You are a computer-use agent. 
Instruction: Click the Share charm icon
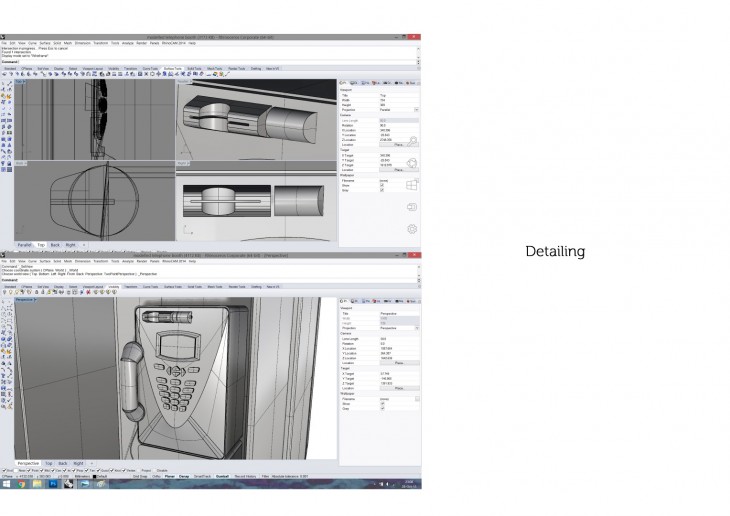(x=411, y=161)
